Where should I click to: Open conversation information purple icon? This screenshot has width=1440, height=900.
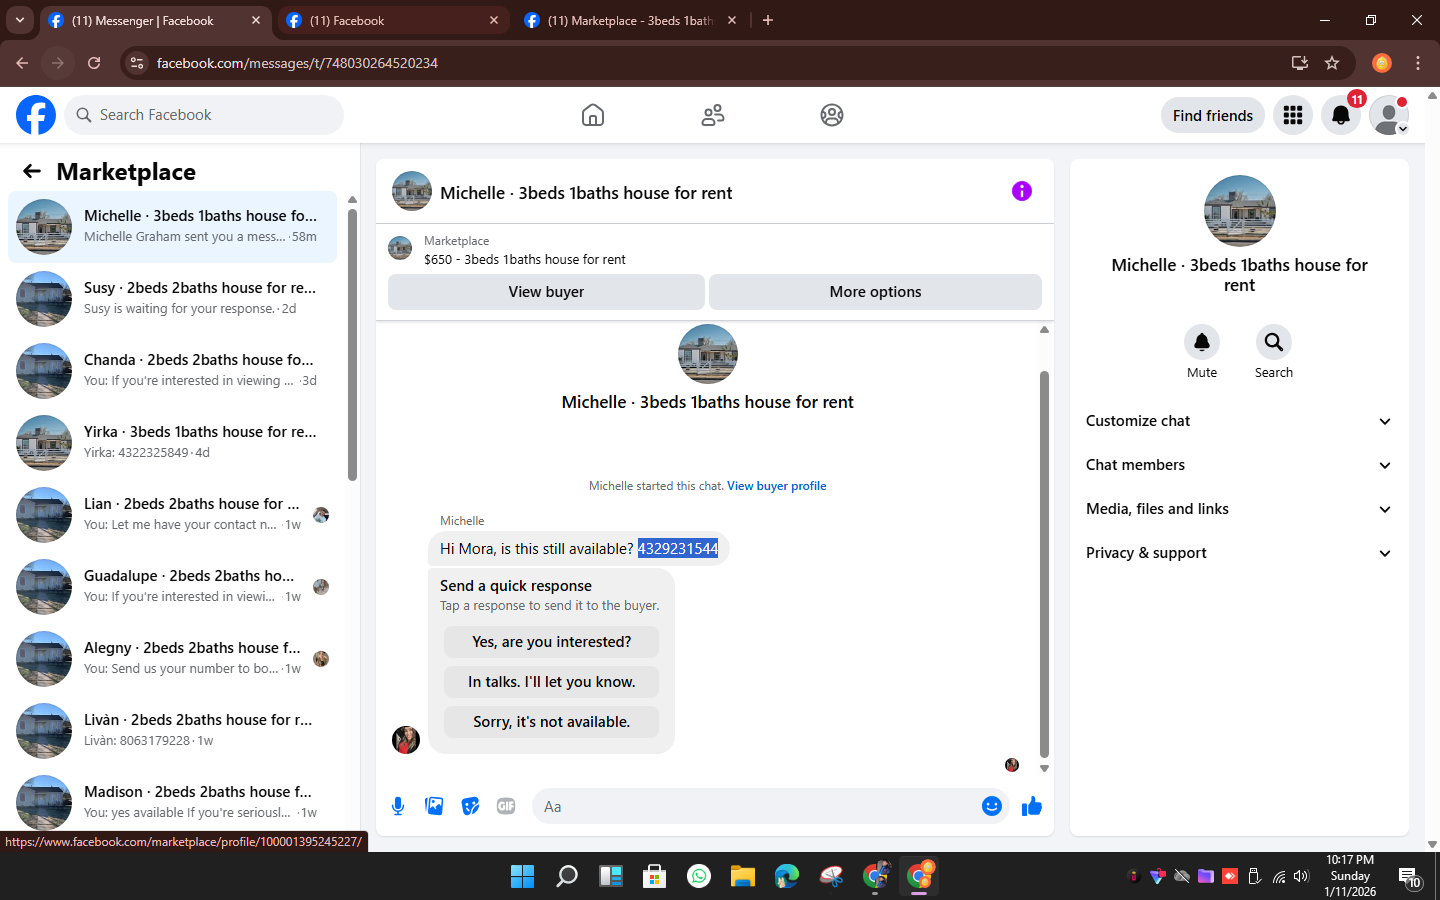click(1021, 191)
